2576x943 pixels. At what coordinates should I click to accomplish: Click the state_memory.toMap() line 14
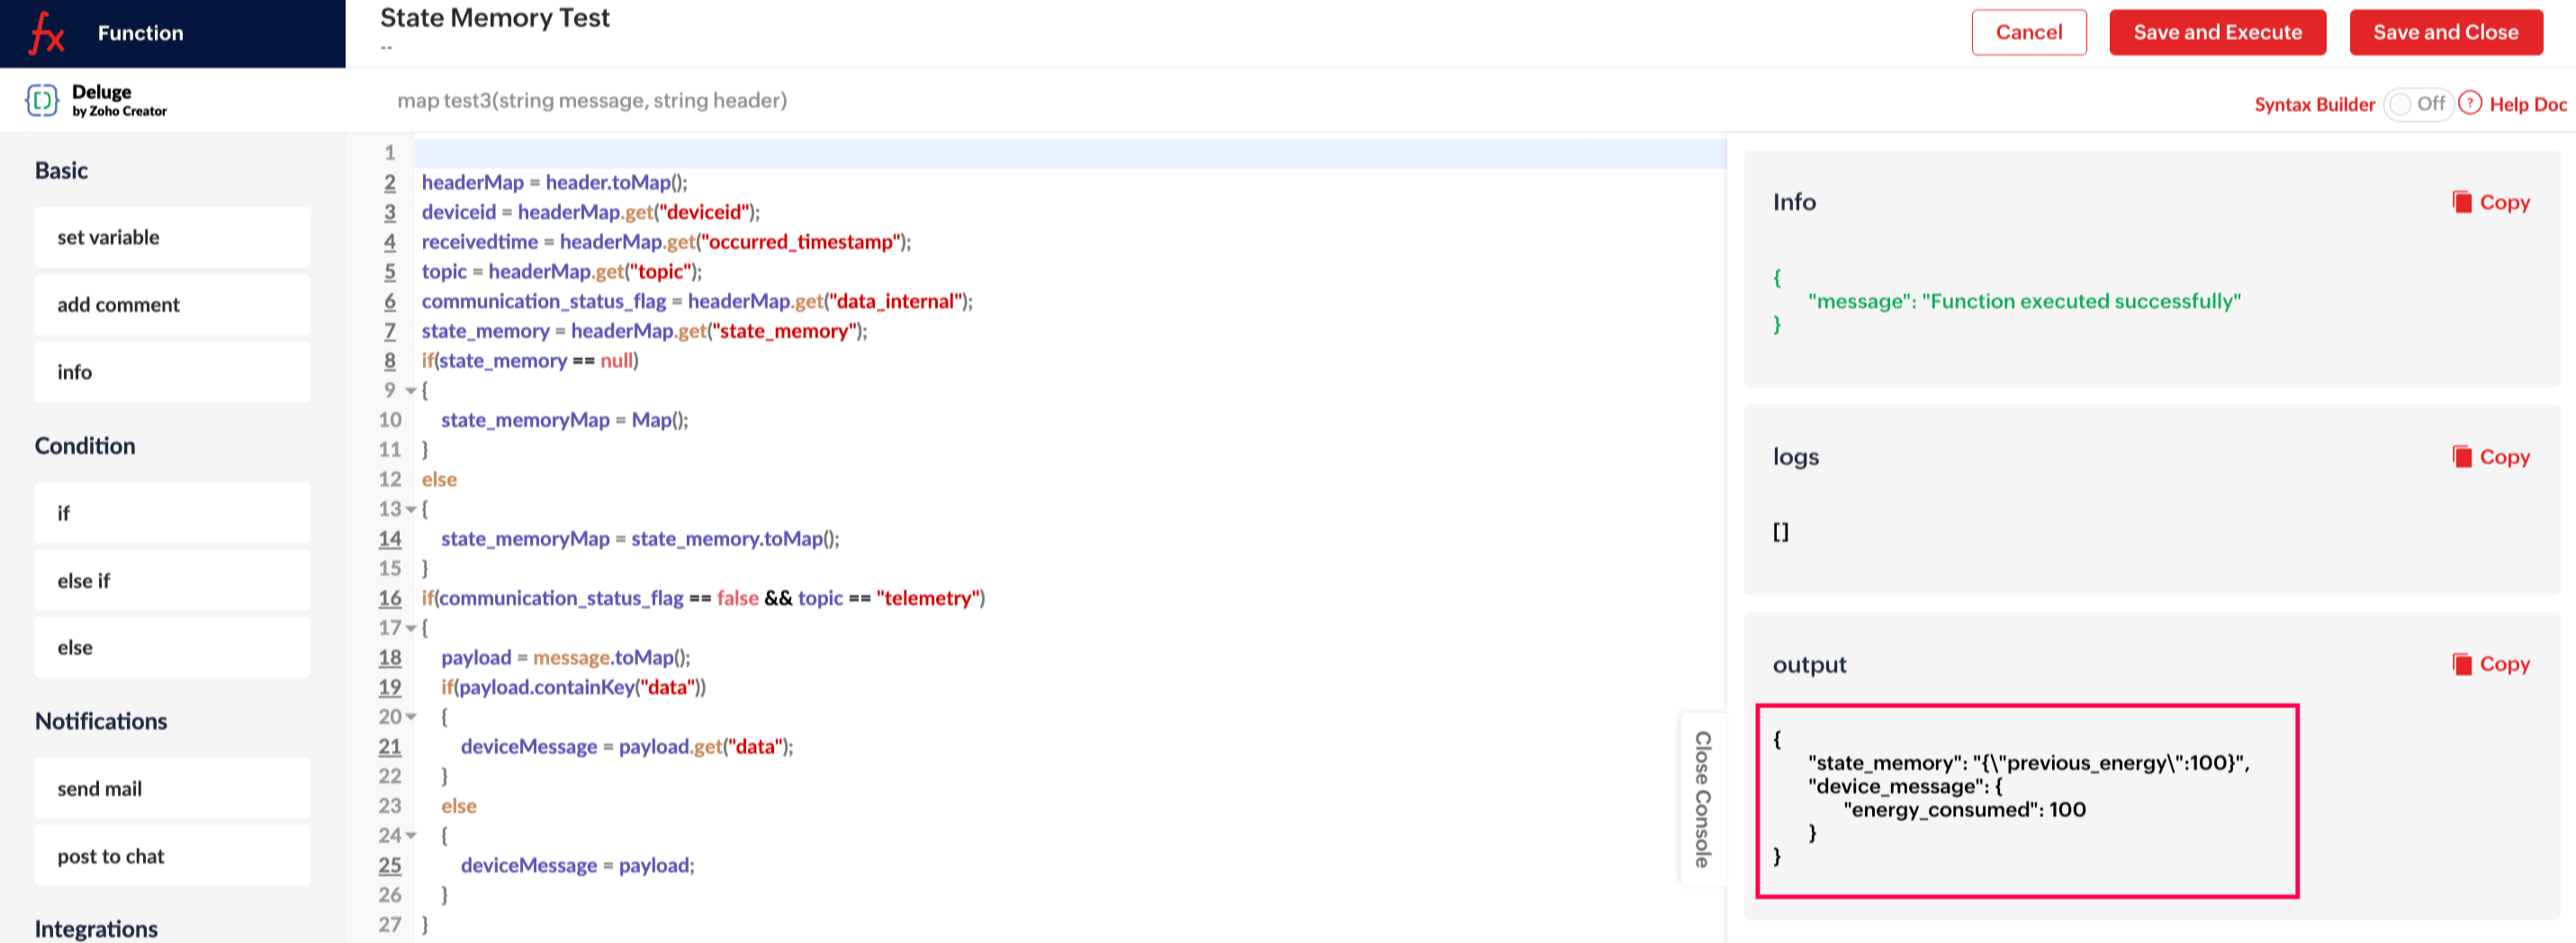click(x=641, y=539)
